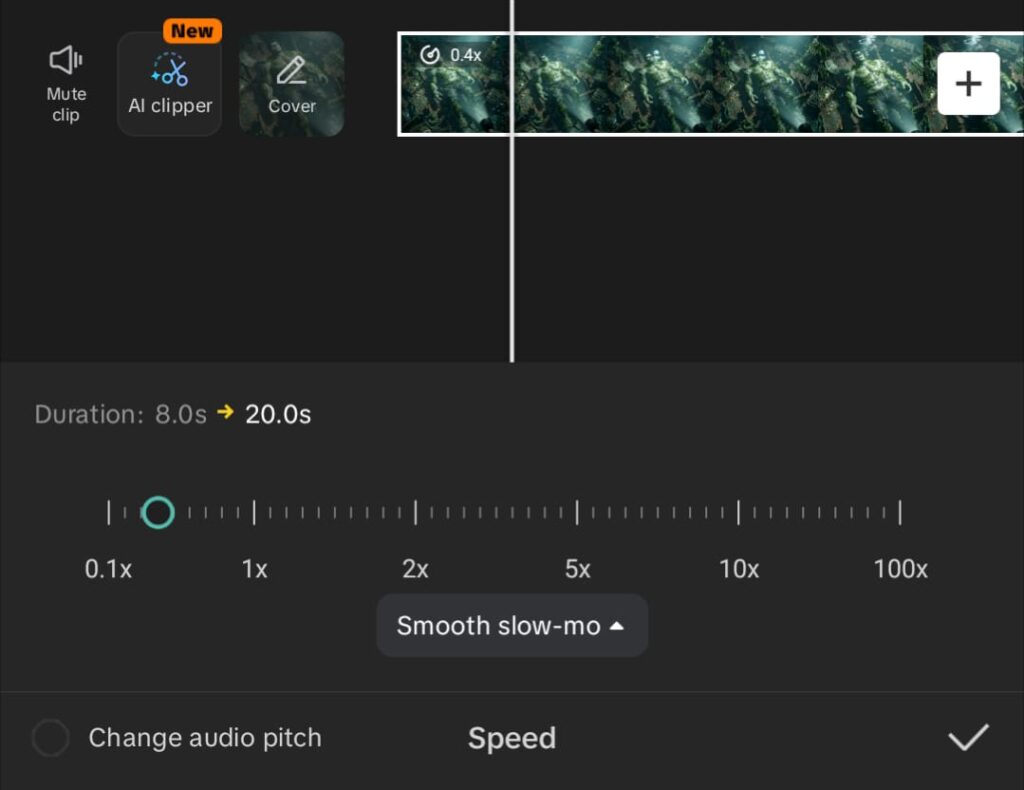Select the Cover editing tool
Screen dimensions: 1024x790
[291, 85]
